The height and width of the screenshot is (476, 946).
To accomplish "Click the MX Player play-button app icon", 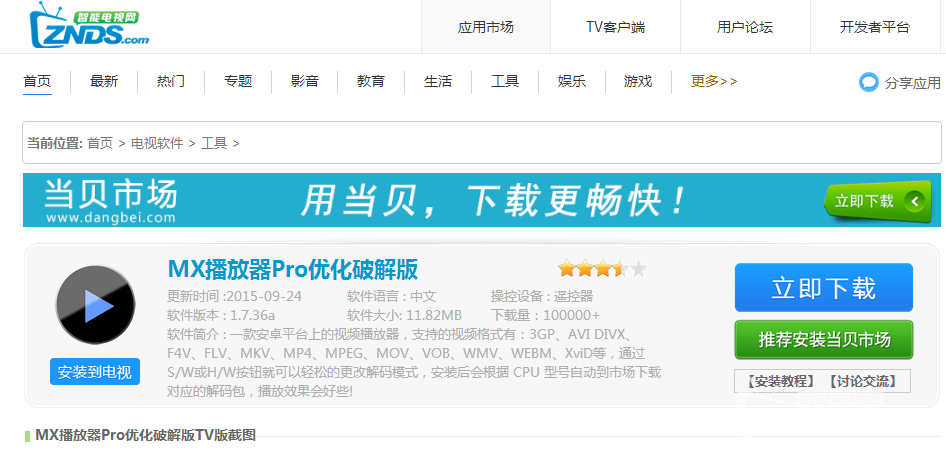I will 95,305.
